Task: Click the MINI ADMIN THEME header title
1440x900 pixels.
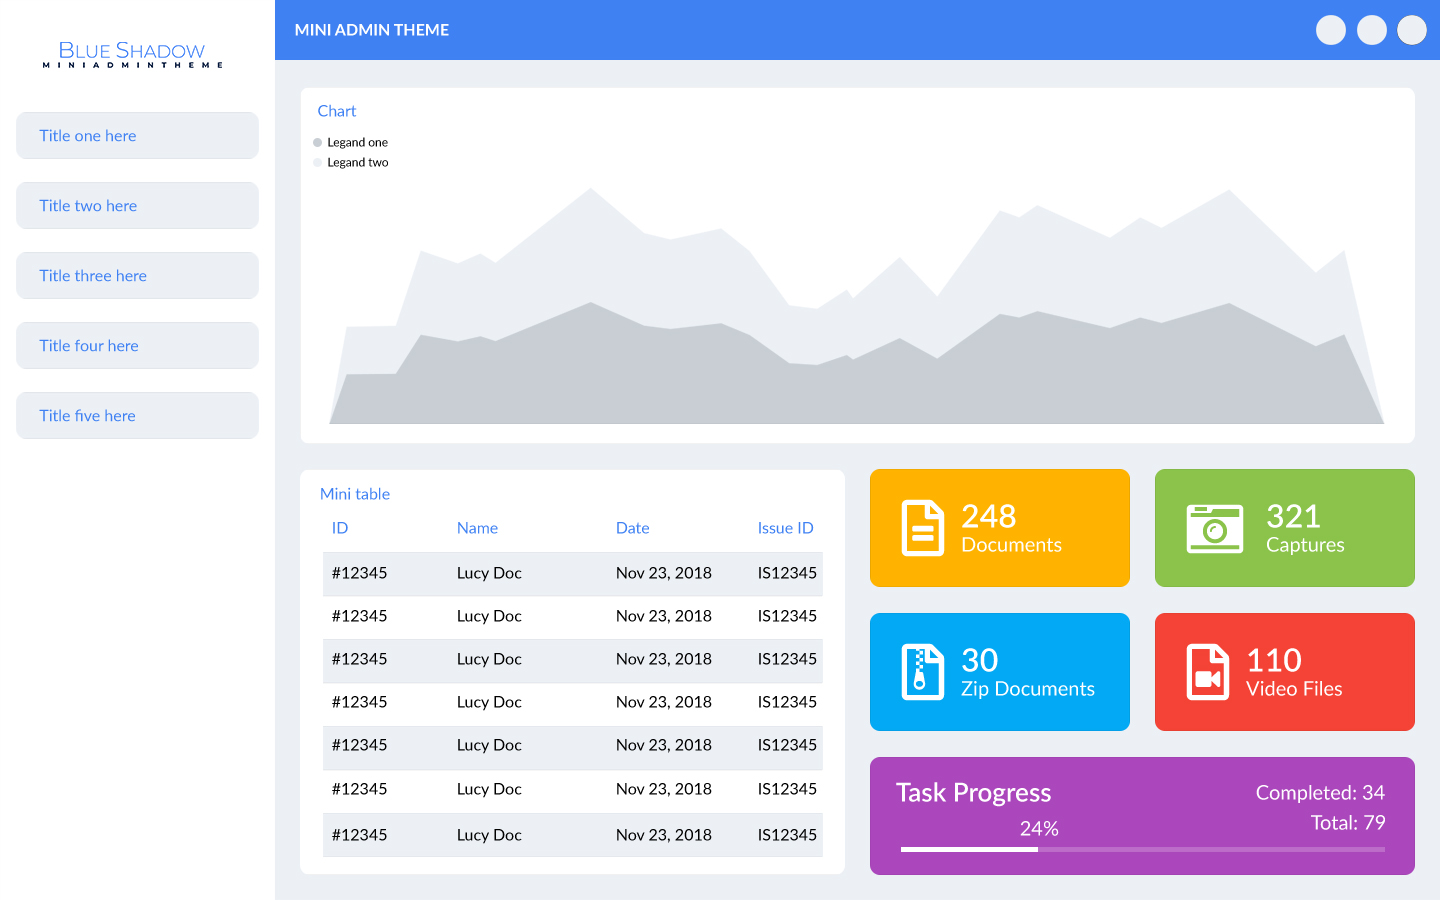Action: pos(371,30)
